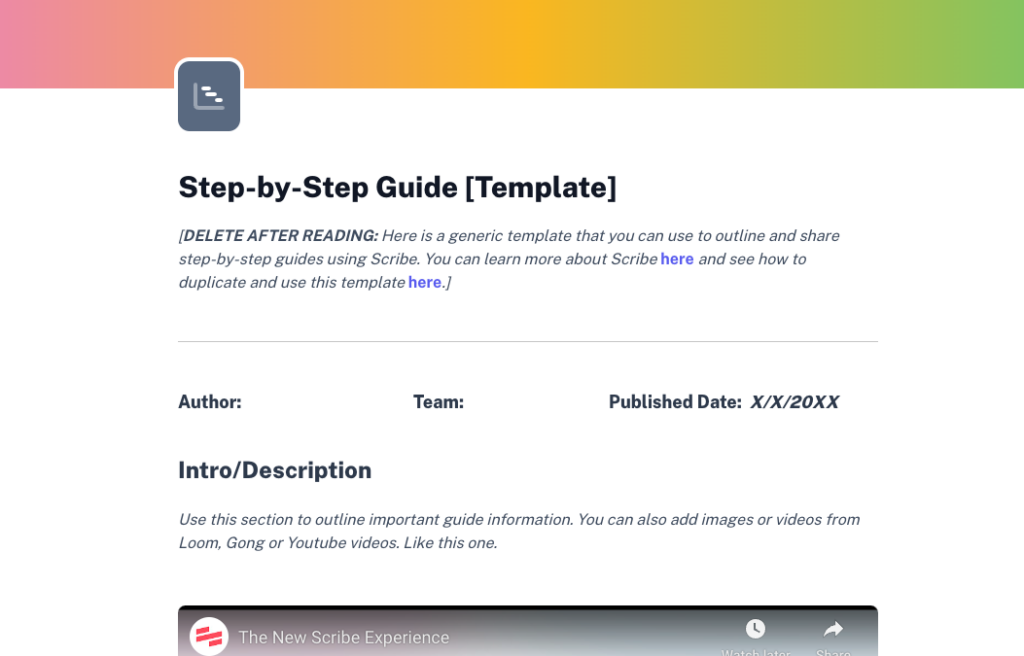Viewport: 1024px width, 656px height.
Task: Open the first 'here' link about Scribe
Action: [x=677, y=259]
